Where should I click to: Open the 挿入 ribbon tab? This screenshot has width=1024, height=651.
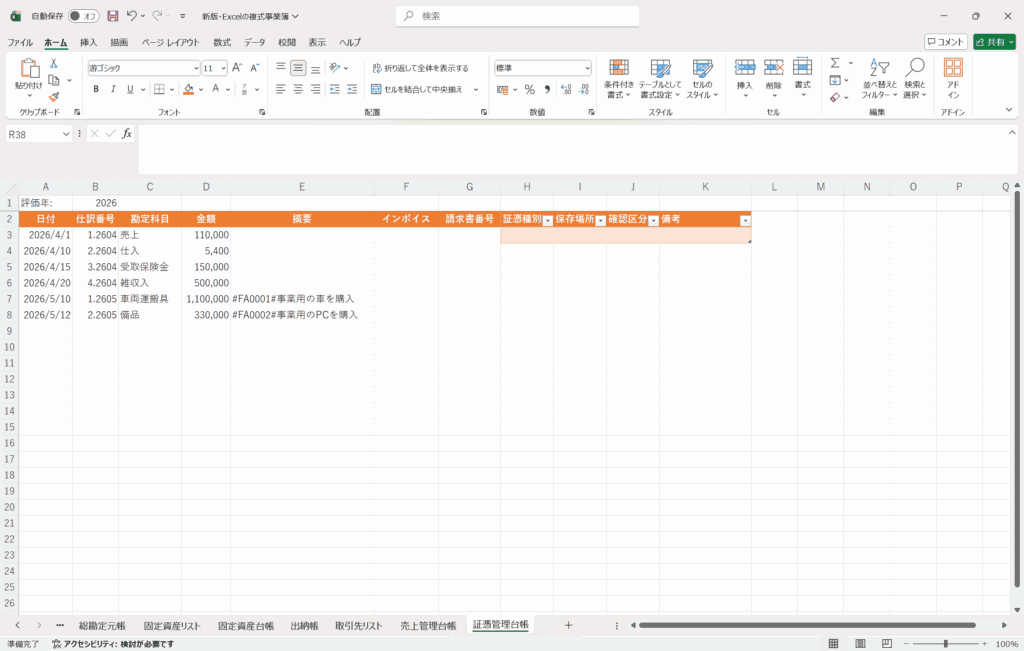pyautogui.click(x=88, y=42)
